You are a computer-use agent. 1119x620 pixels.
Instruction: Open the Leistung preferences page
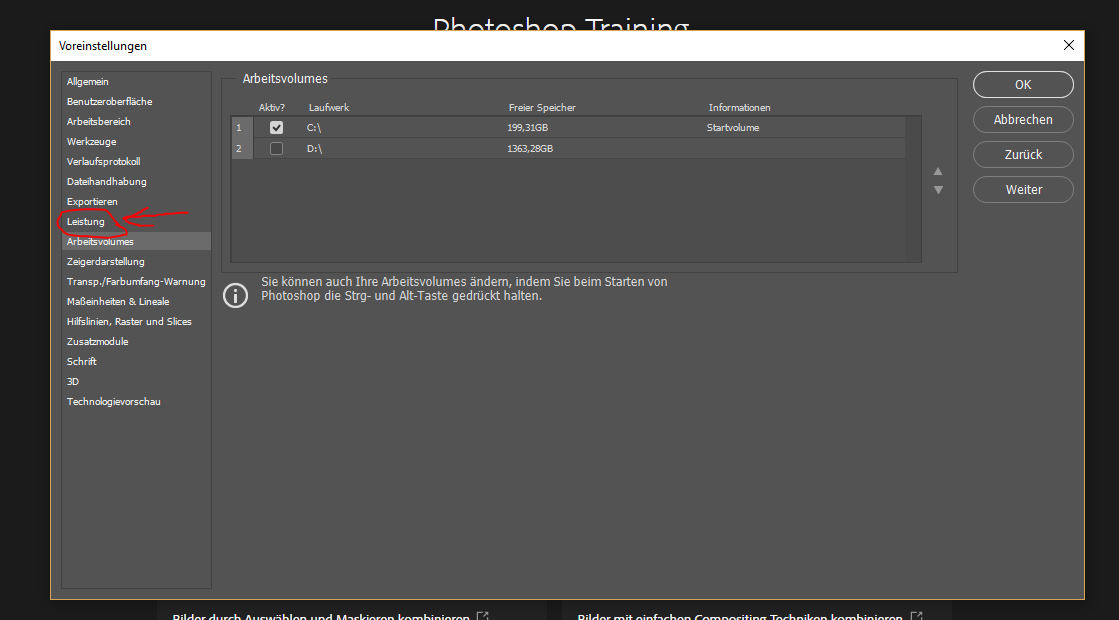[86, 222]
